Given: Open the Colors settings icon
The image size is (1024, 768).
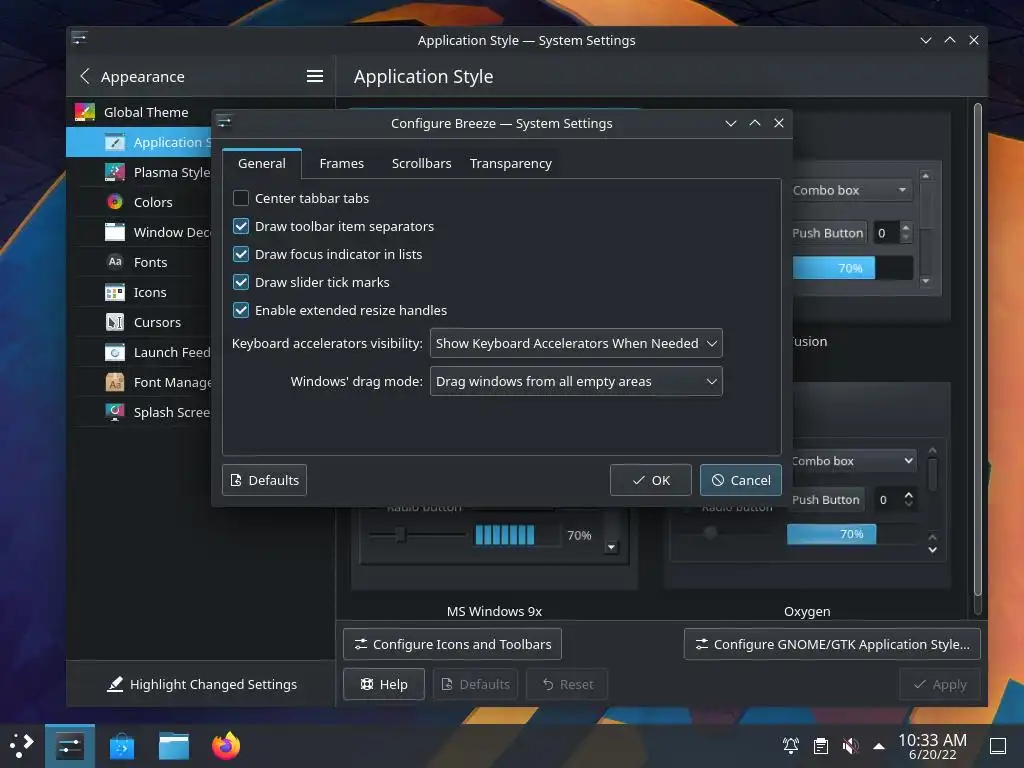Looking at the screenshot, I should [x=115, y=202].
